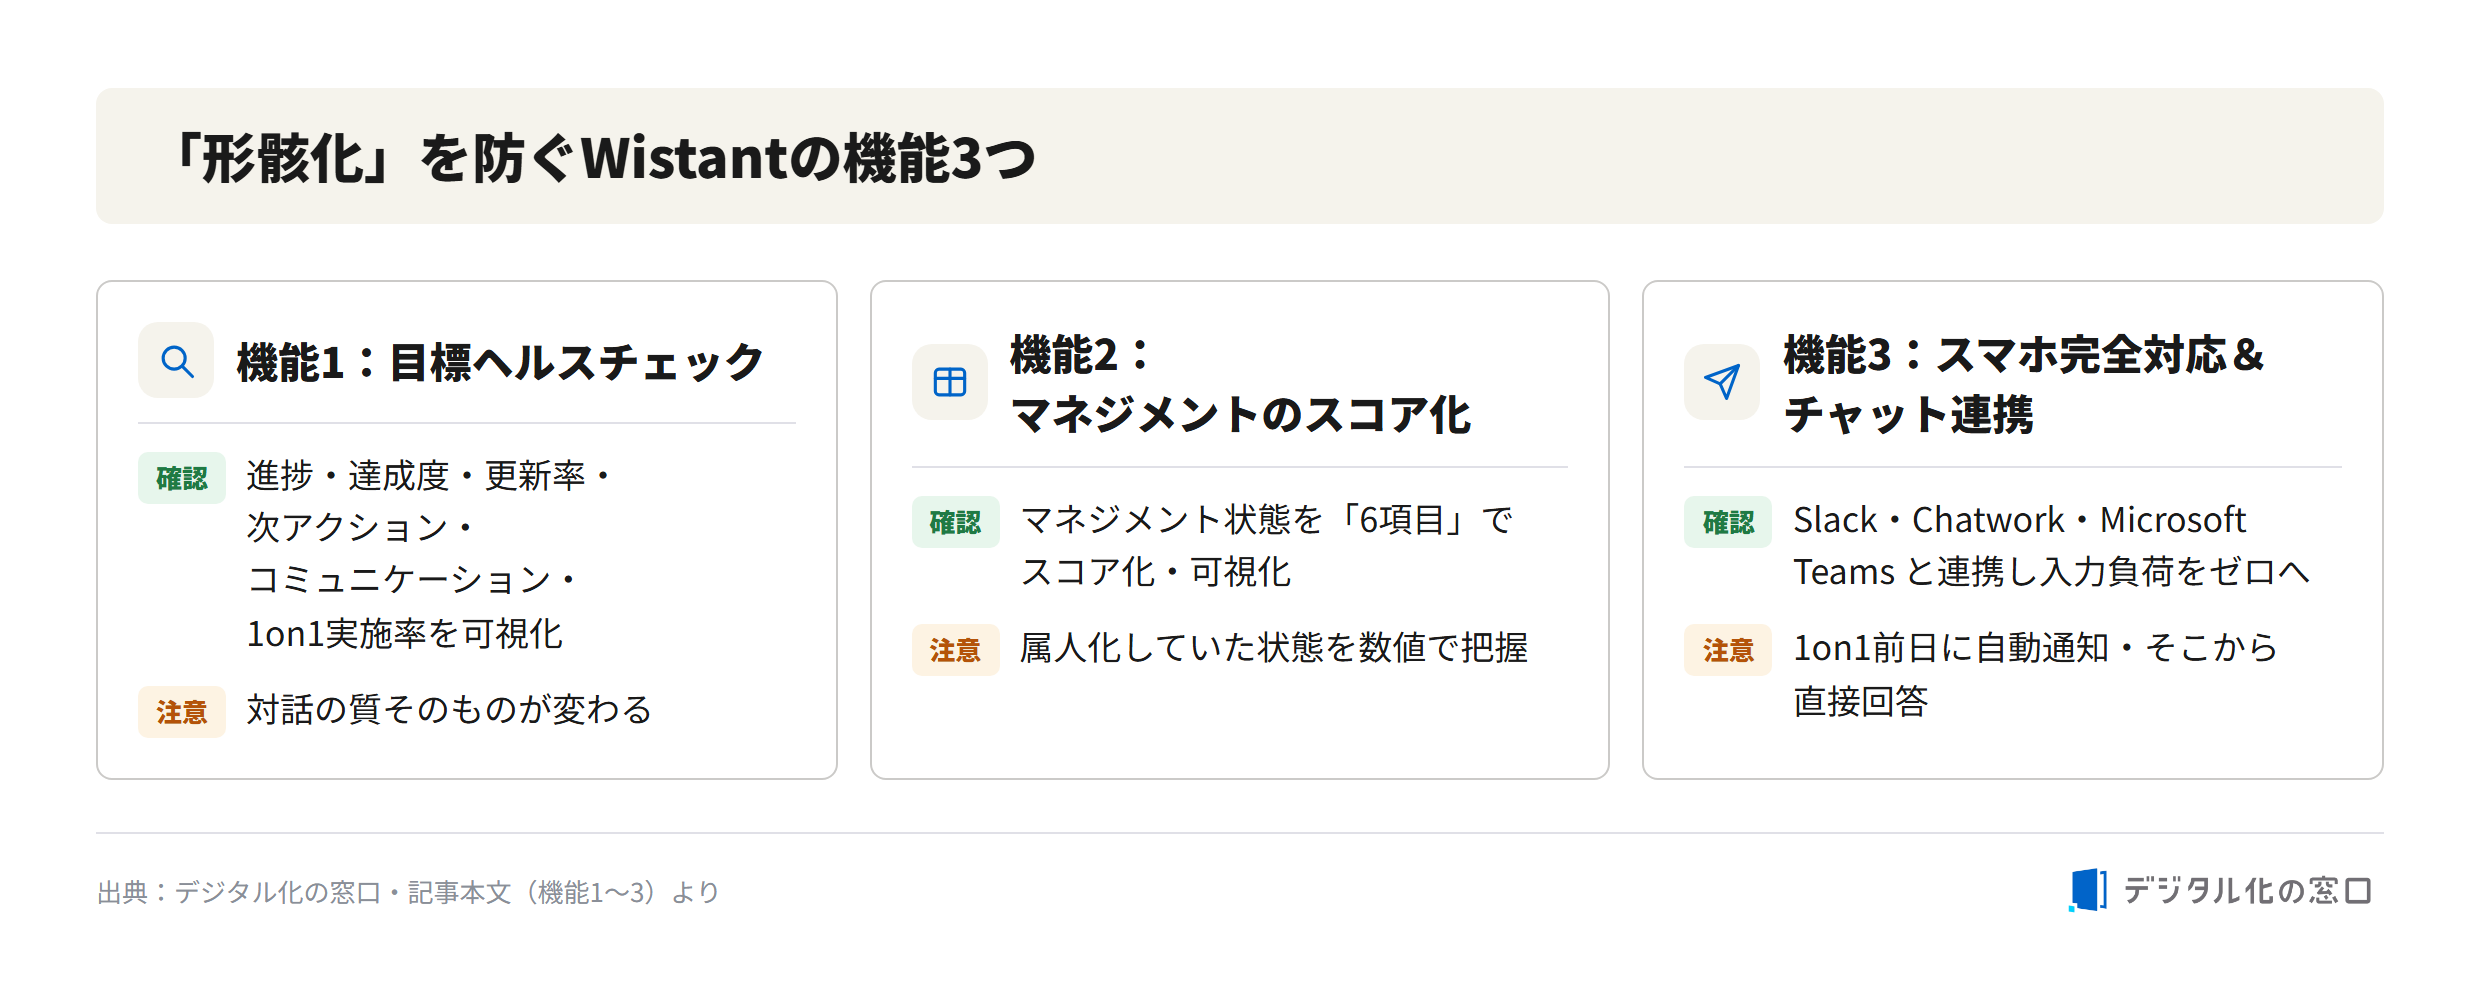Screen dimensions: 2480x1008
Task: Click the 属人化していた状態を数値で把握 text
Action: [x=1273, y=648]
